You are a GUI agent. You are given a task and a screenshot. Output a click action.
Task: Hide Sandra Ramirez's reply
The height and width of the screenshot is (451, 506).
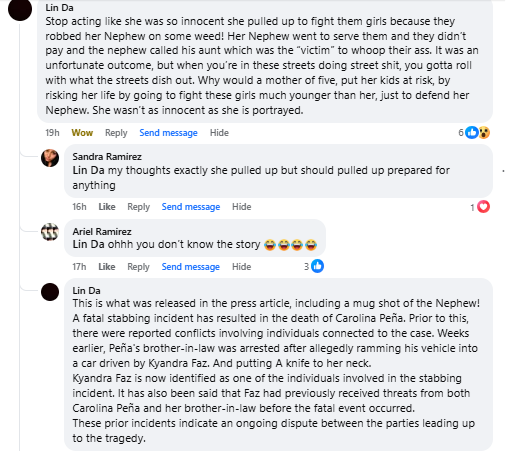pos(242,207)
